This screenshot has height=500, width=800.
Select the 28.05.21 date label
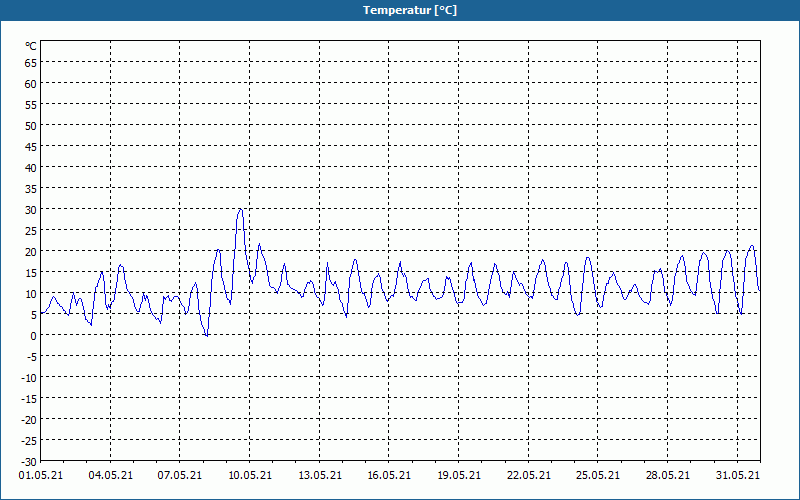coord(667,476)
